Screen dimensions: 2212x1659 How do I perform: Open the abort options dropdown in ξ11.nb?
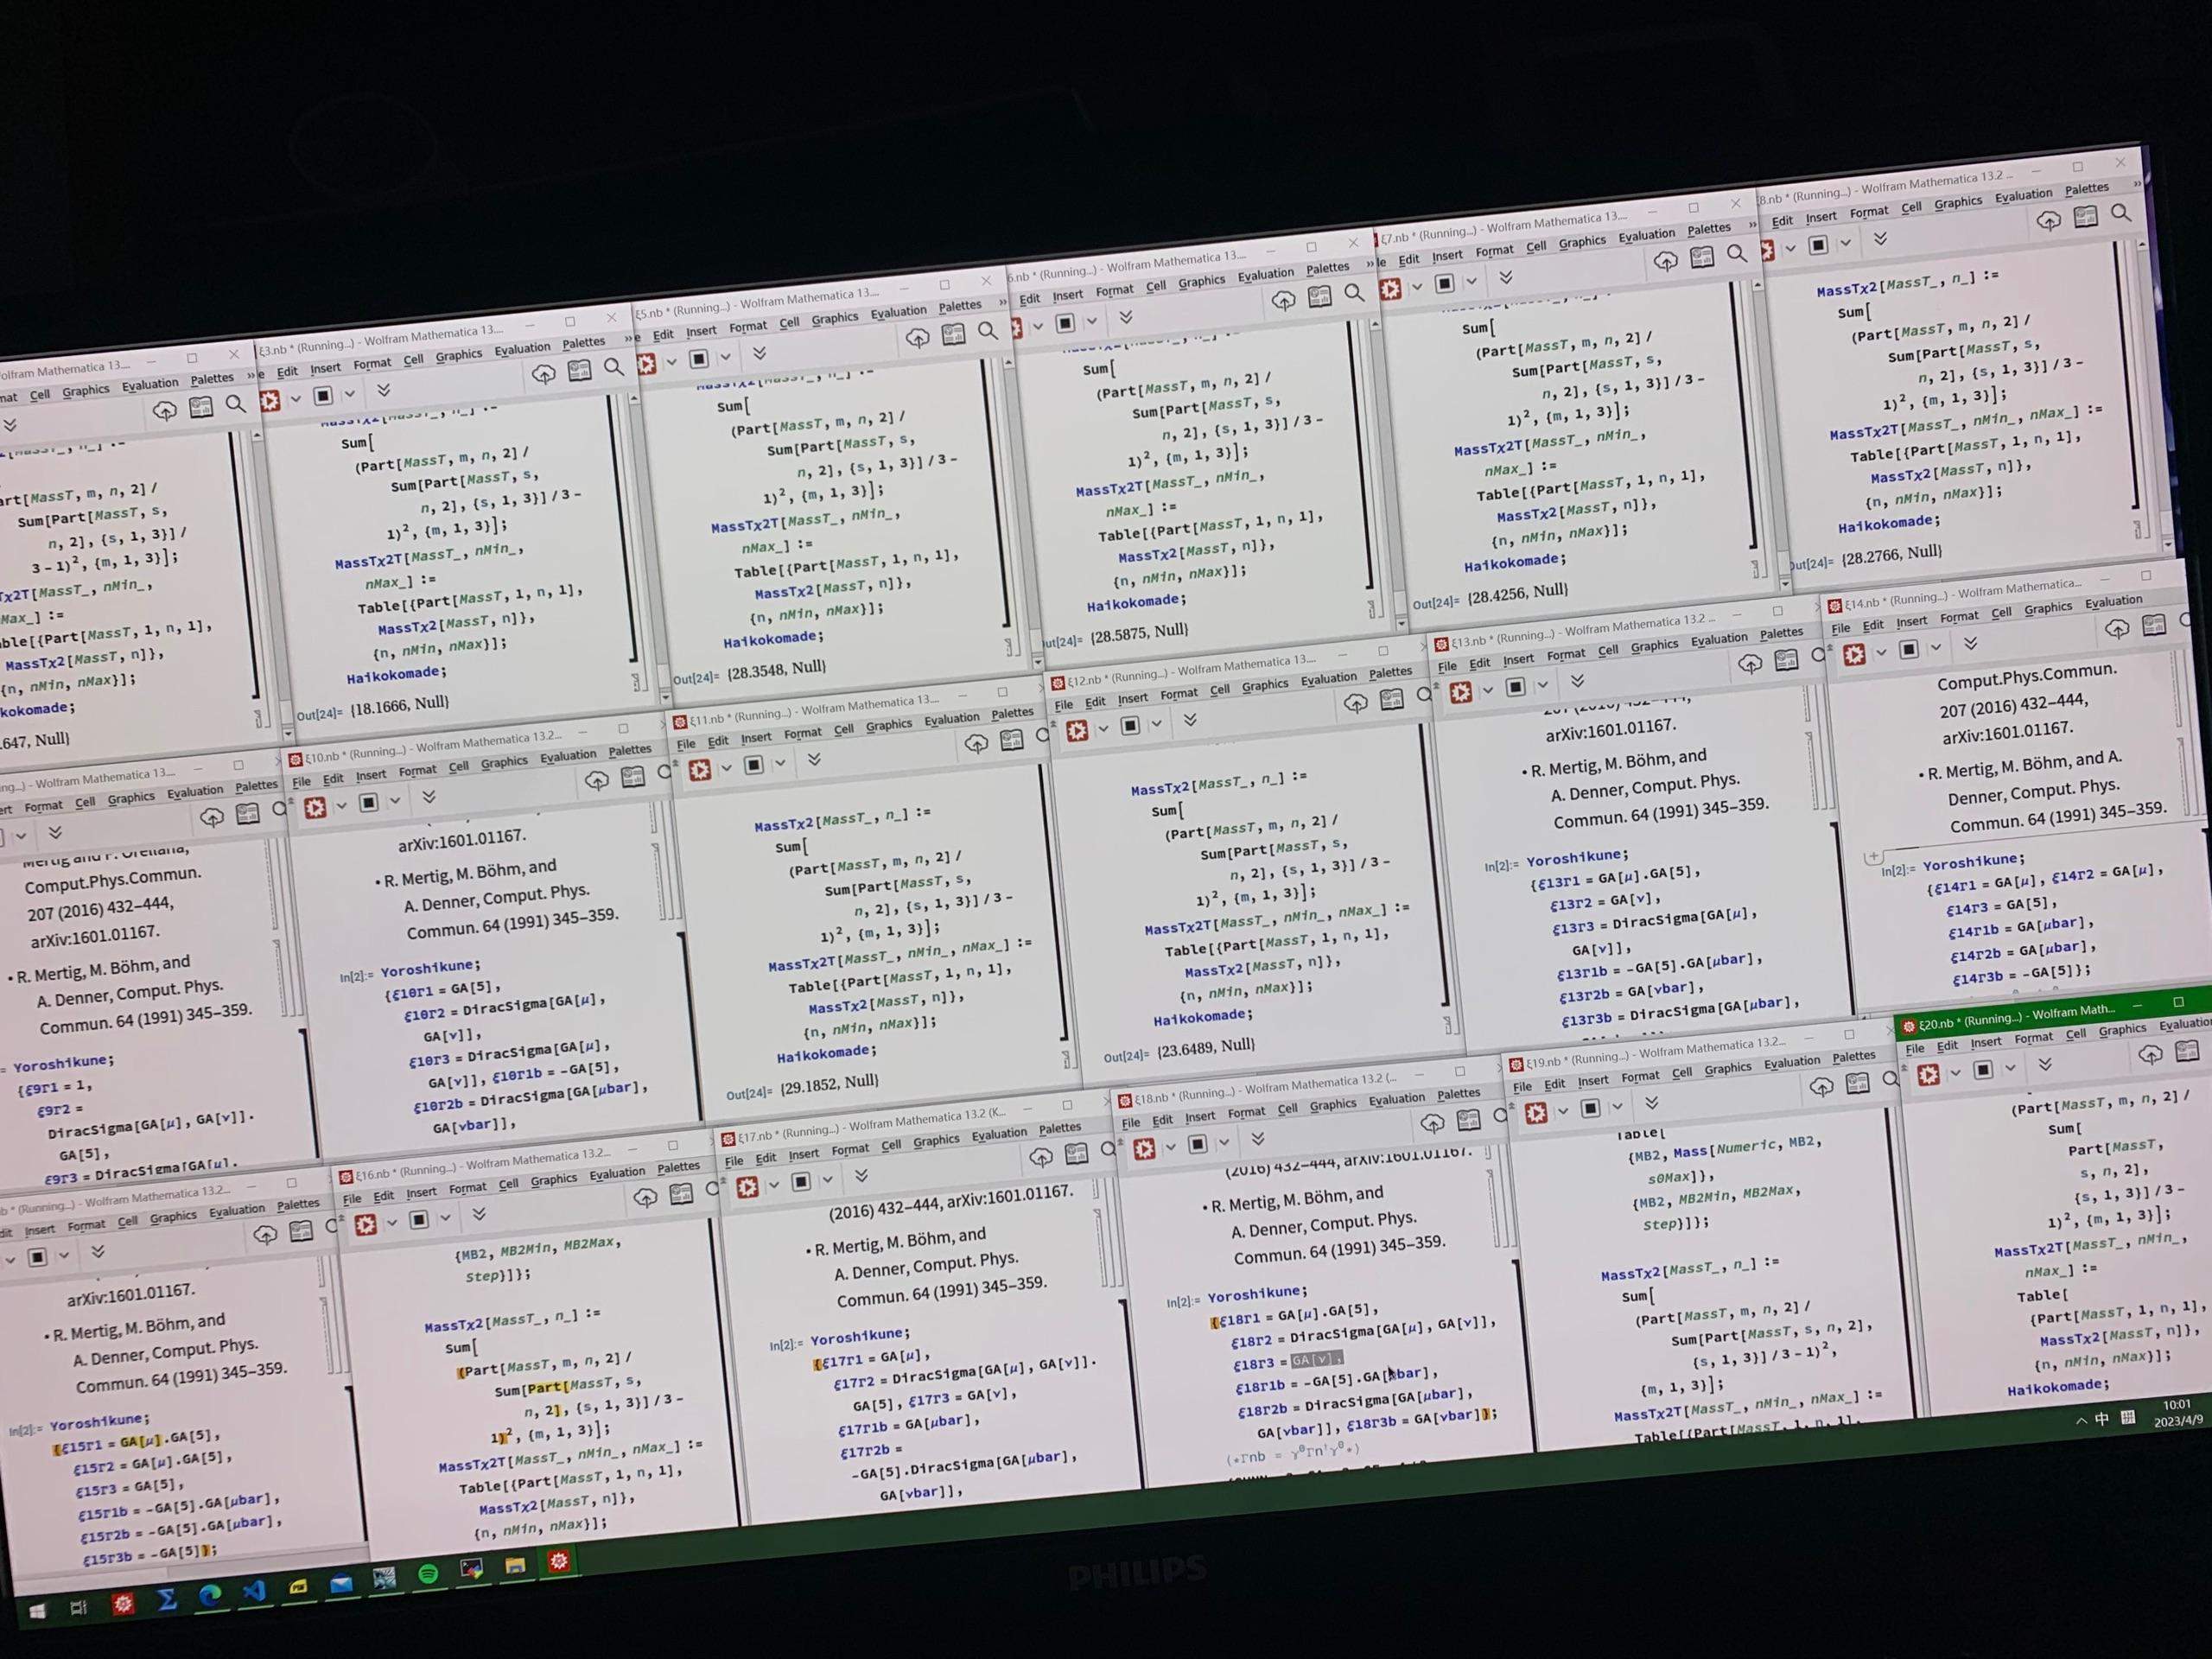[780, 763]
